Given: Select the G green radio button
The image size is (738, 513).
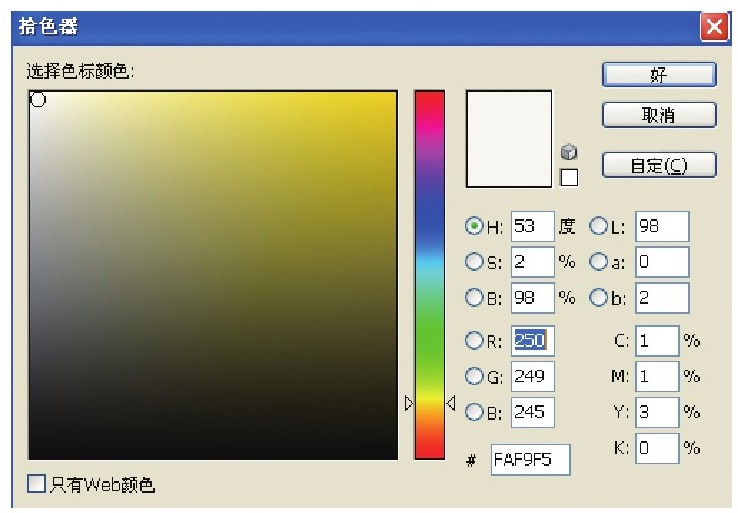Looking at the screenshot, I should tap(474, 376).
